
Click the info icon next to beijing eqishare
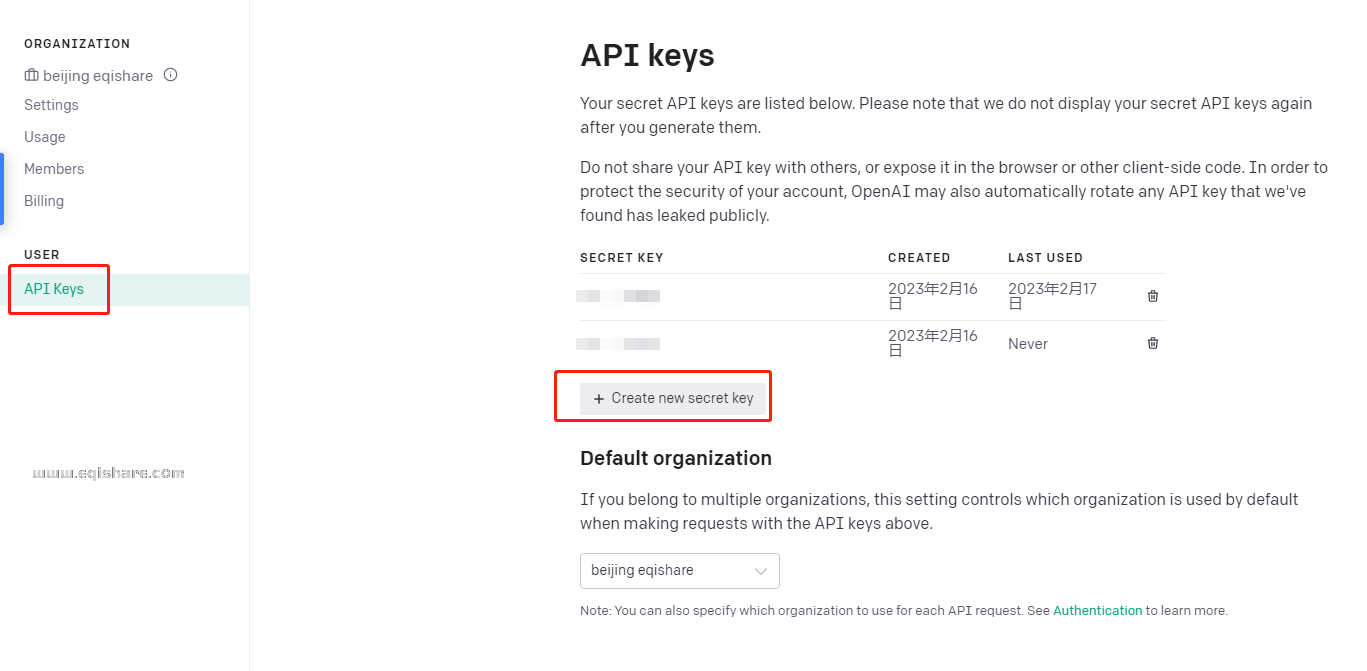169,74
